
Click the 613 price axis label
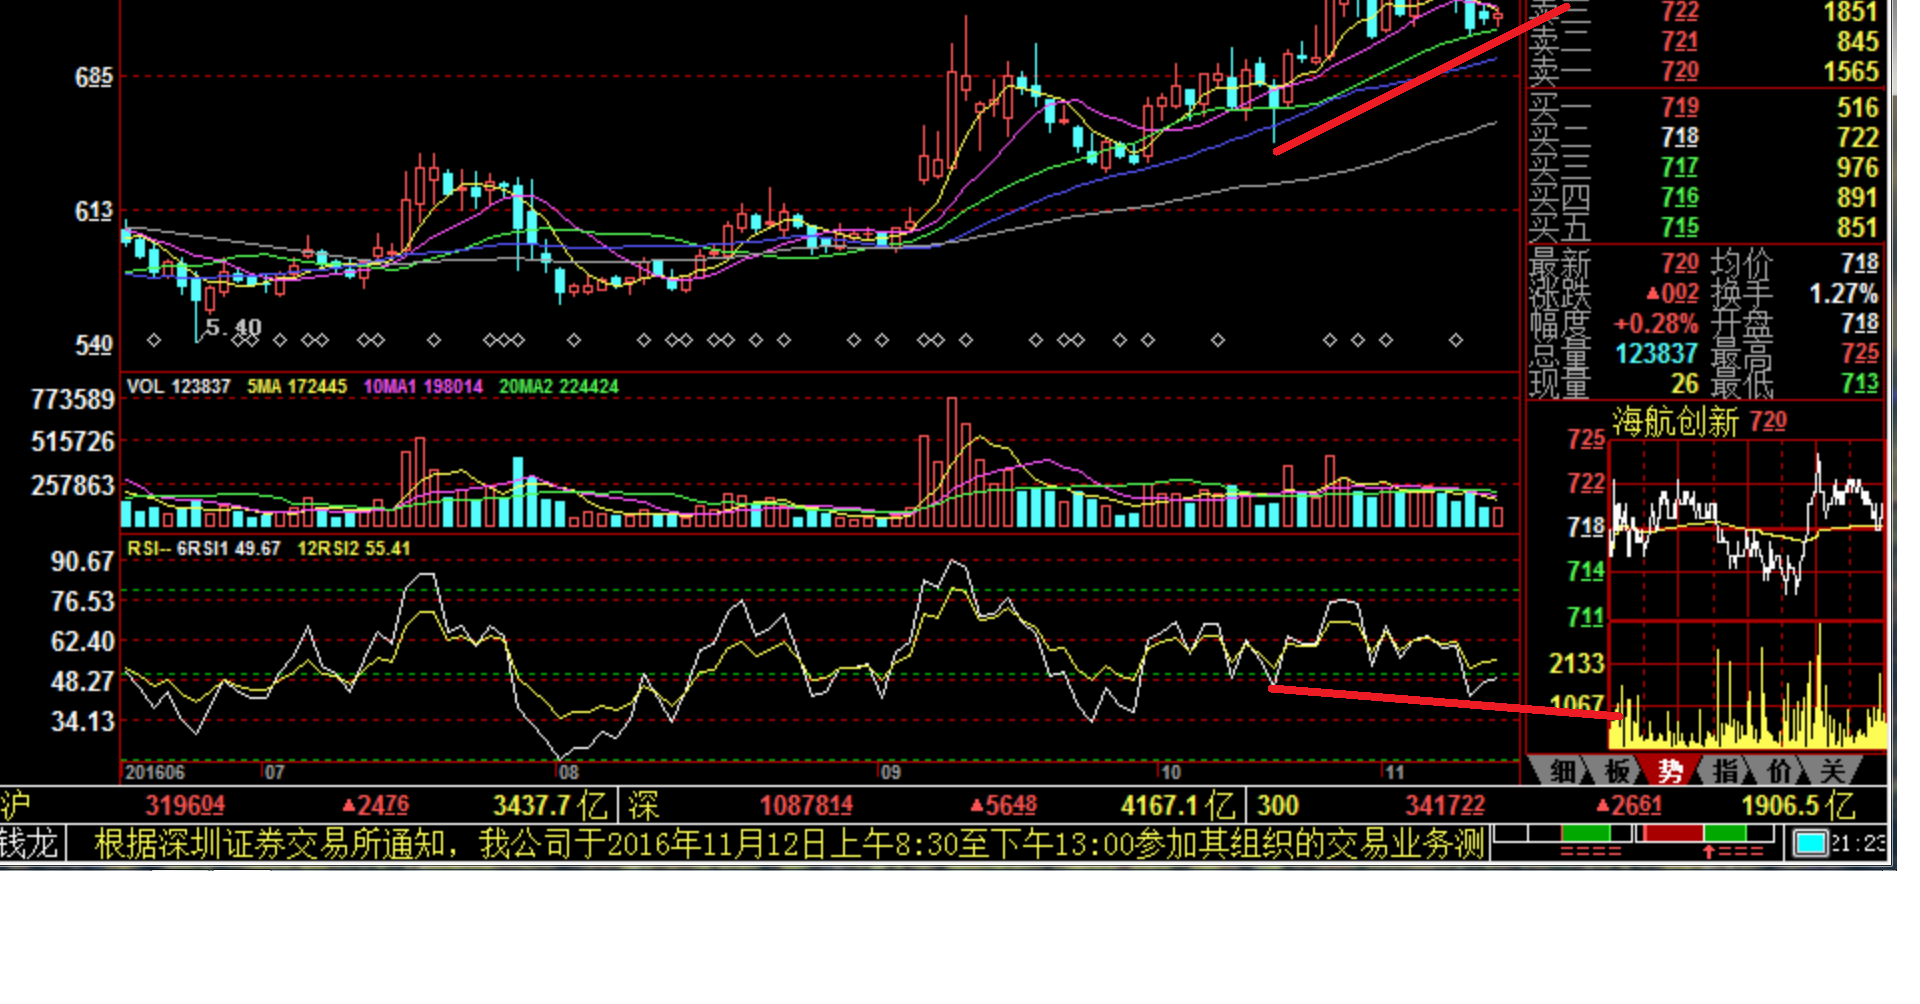point(94,211)
